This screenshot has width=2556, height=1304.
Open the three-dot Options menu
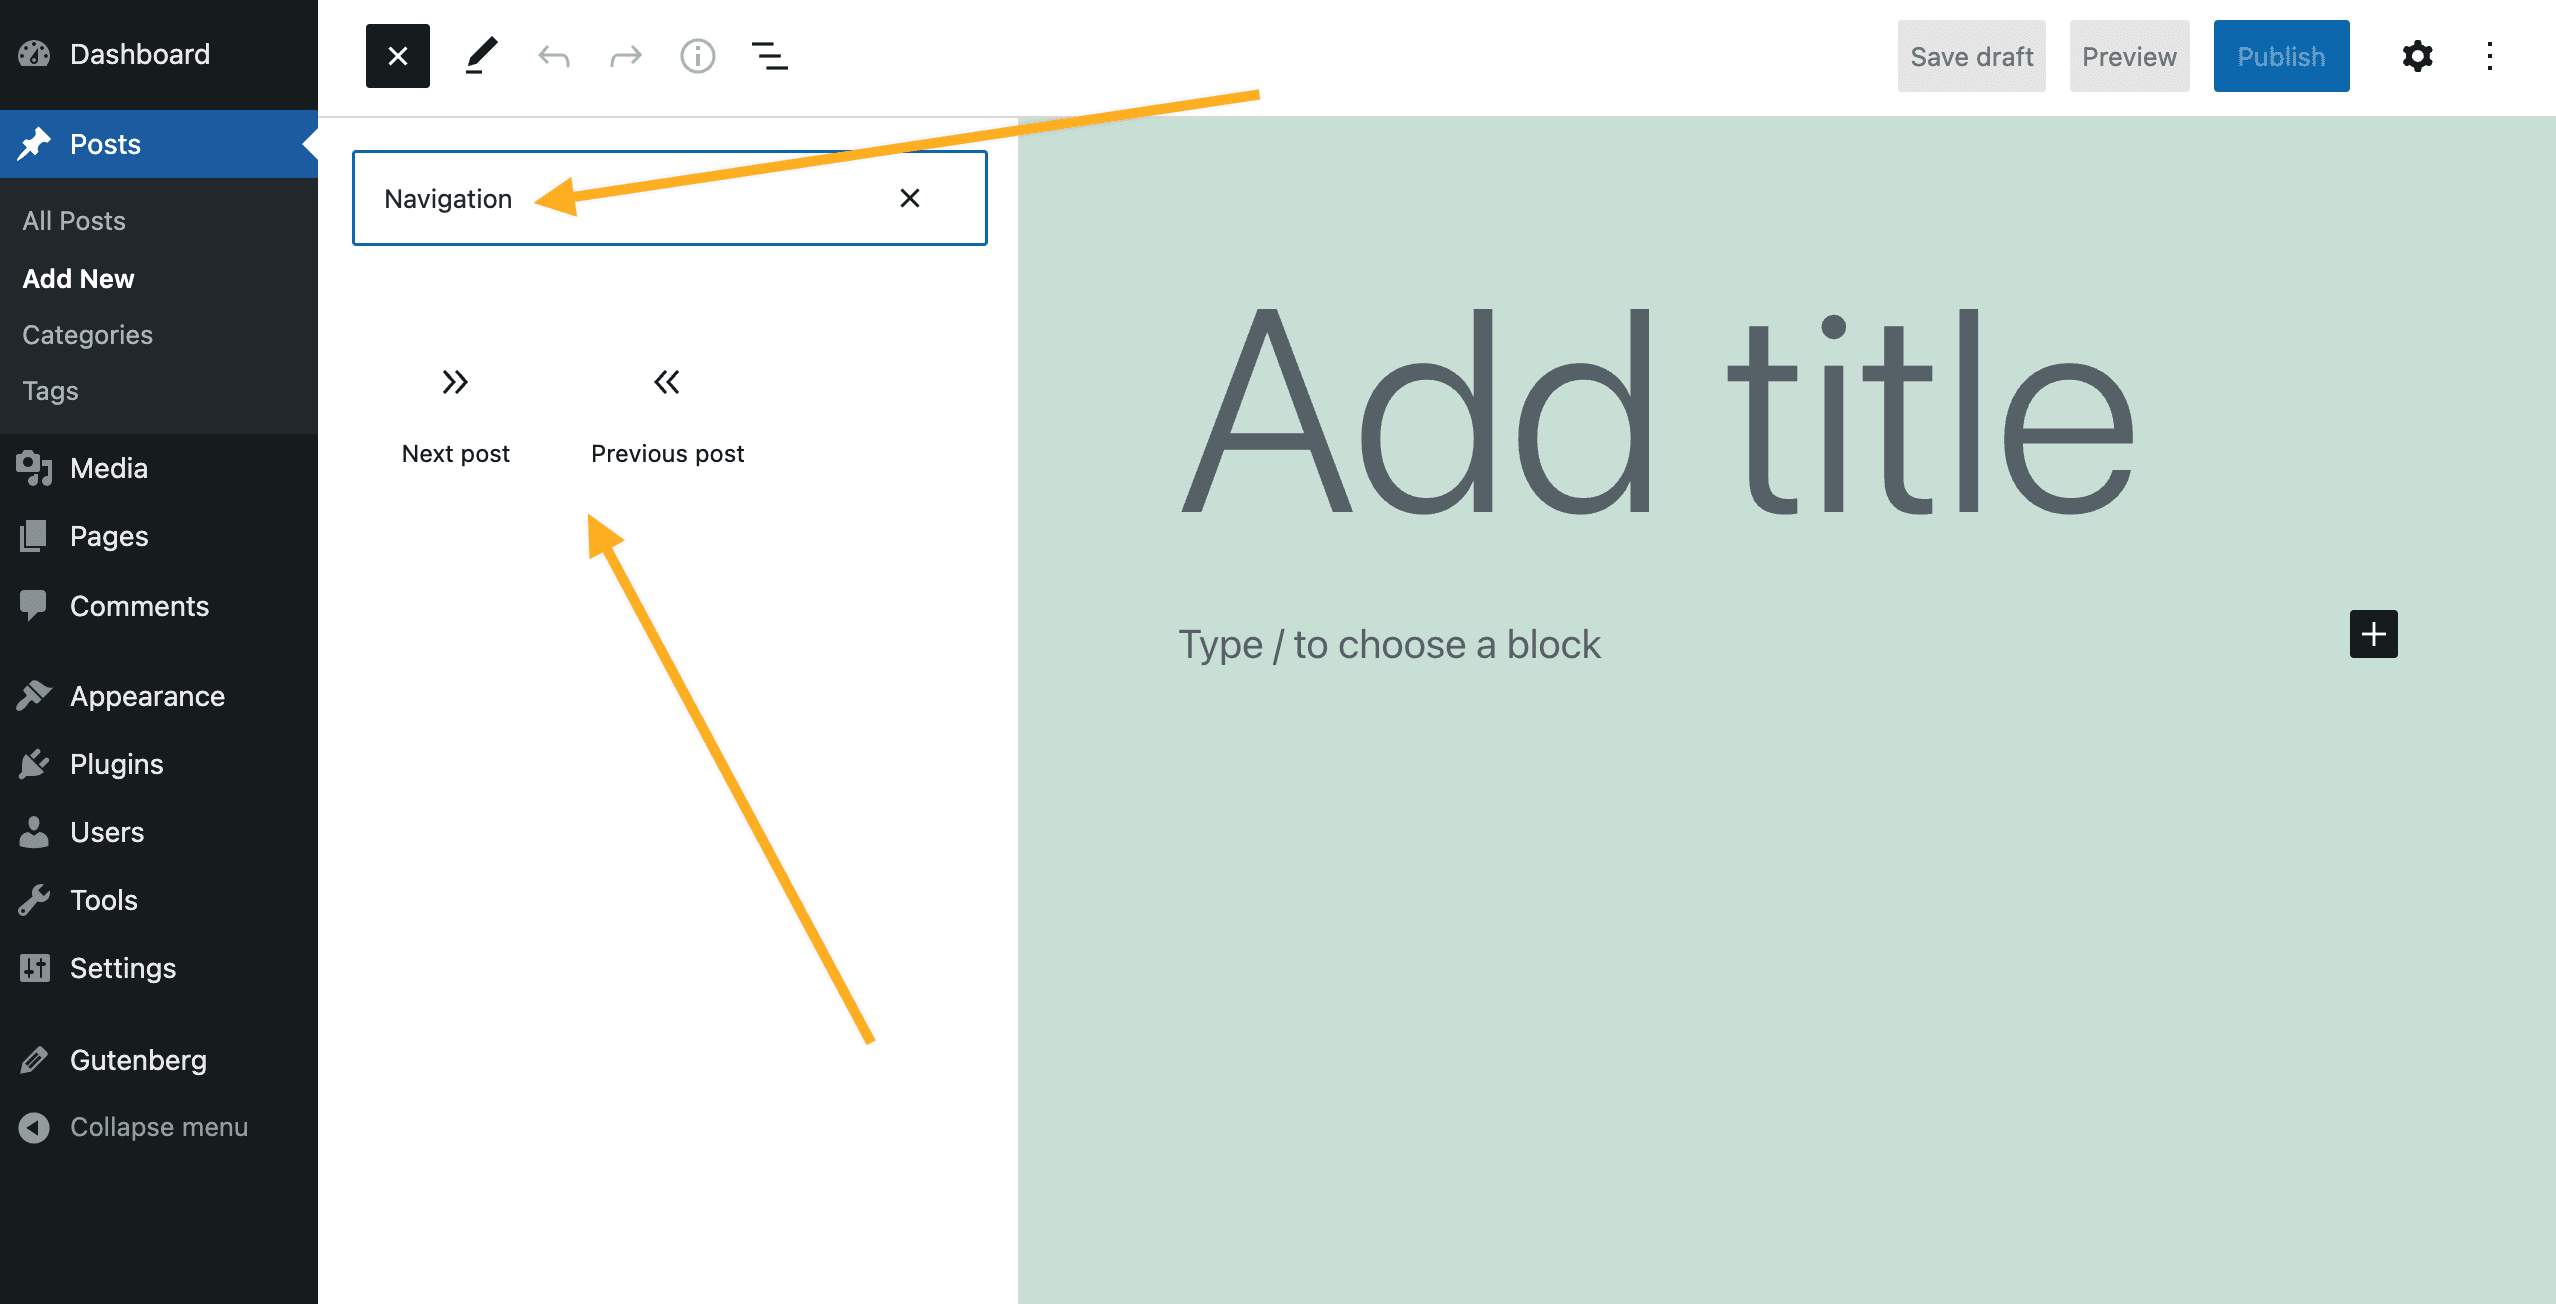point(2489,56)
